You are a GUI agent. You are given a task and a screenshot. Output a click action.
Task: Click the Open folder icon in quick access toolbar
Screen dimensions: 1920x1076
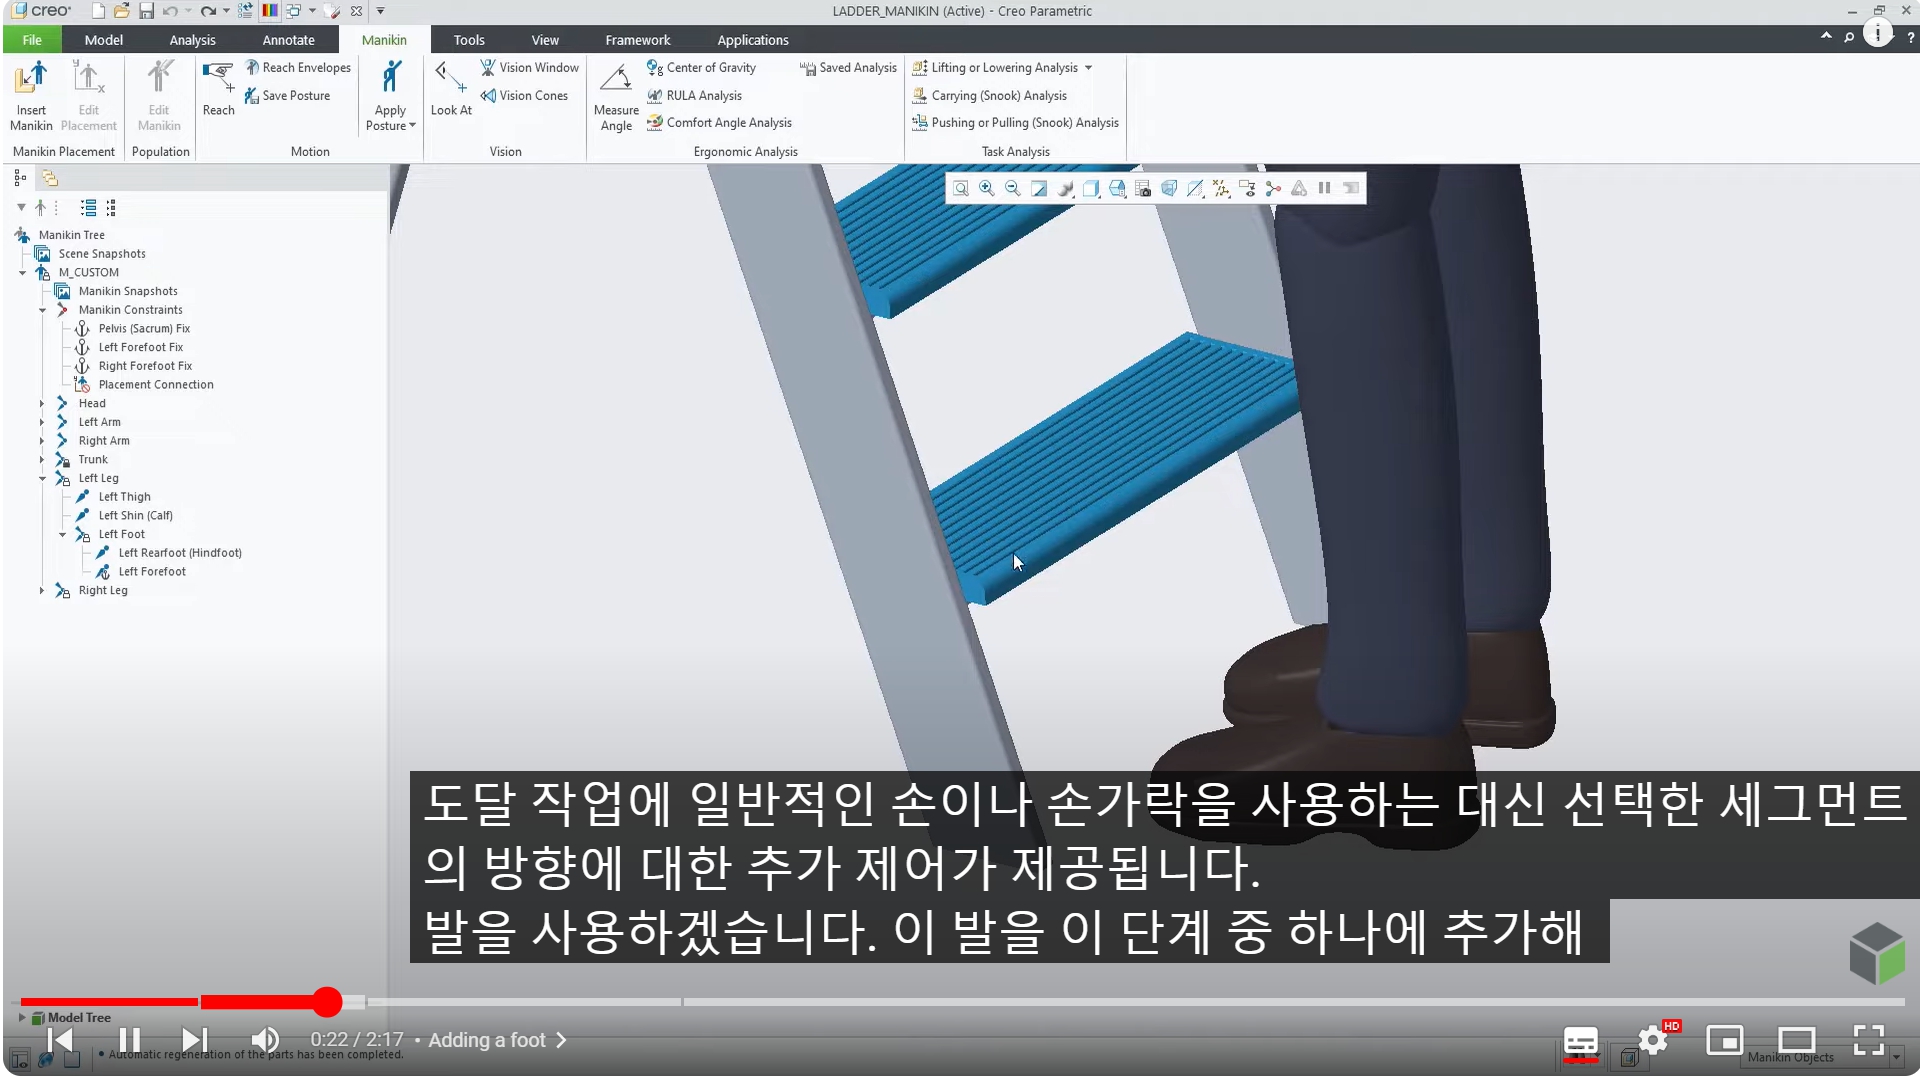(121, 11)
